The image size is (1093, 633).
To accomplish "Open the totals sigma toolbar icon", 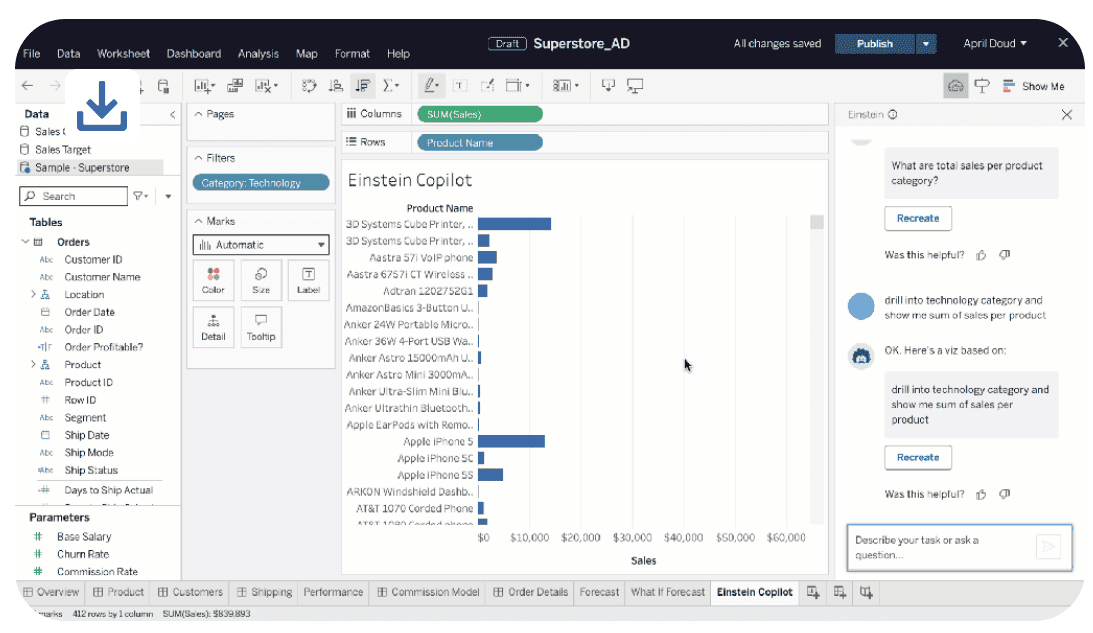I will [x=391, y=86].
